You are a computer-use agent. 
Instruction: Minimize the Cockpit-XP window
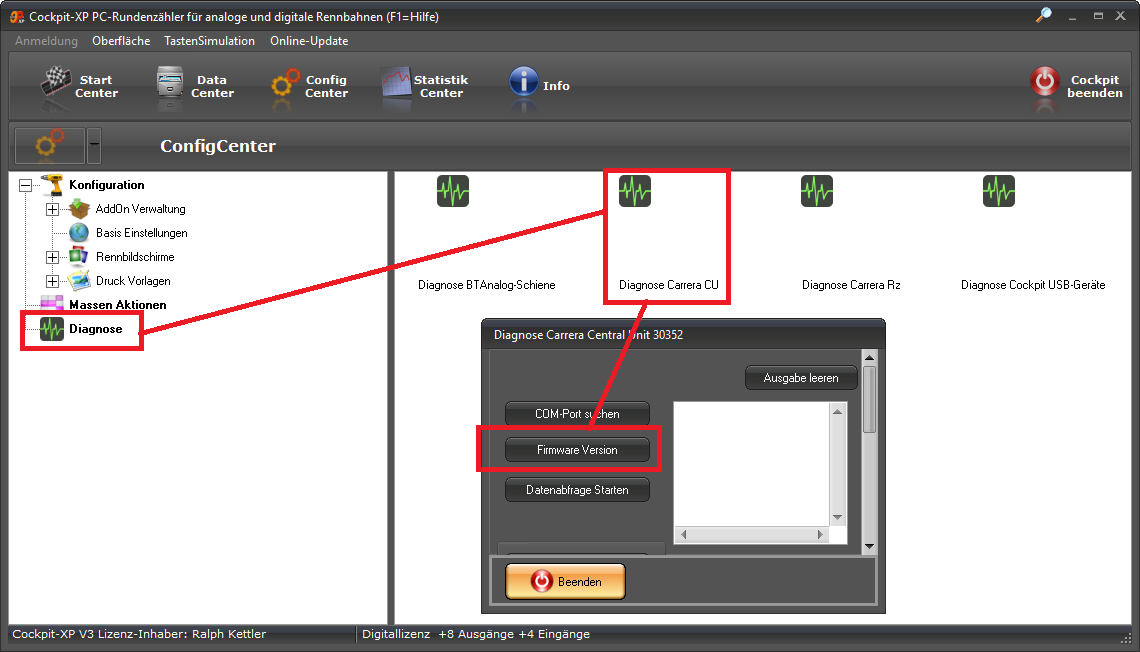pos(1072,16)
